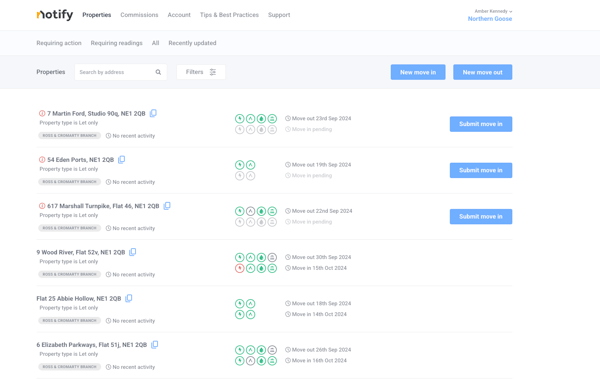Submit move in for 617 Marshall Turnpike

coord(481,217)
